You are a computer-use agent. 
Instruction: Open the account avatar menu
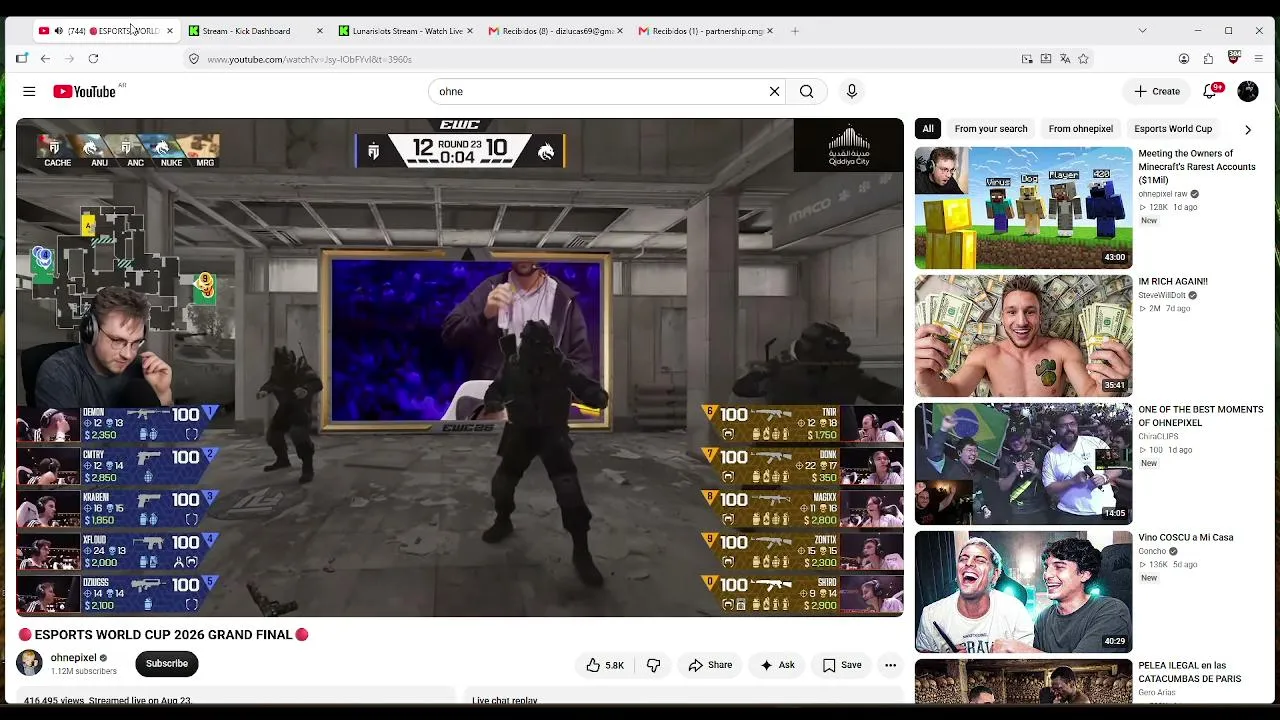[x=1248, y=91]
